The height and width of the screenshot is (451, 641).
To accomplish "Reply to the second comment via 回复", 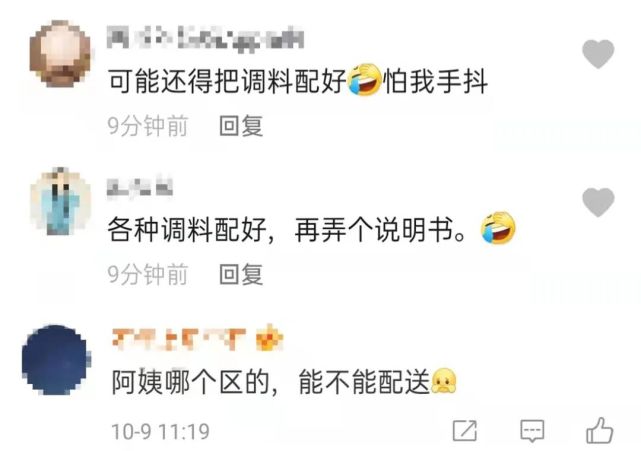I will 241,274.
